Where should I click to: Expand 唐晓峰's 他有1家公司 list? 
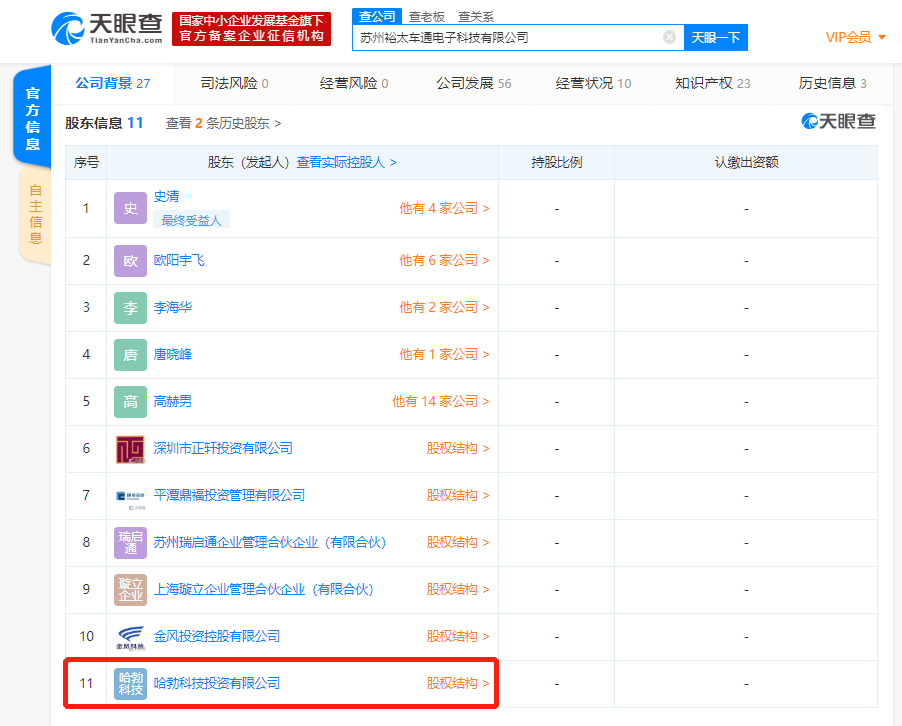[x=444, y=354]
